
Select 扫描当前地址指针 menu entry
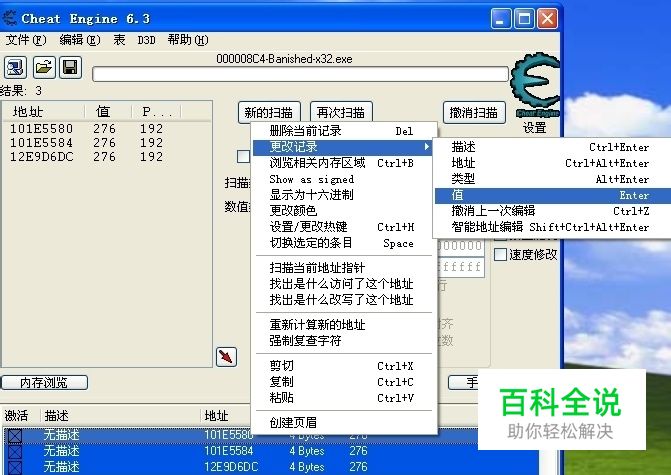tap(344, 268)
